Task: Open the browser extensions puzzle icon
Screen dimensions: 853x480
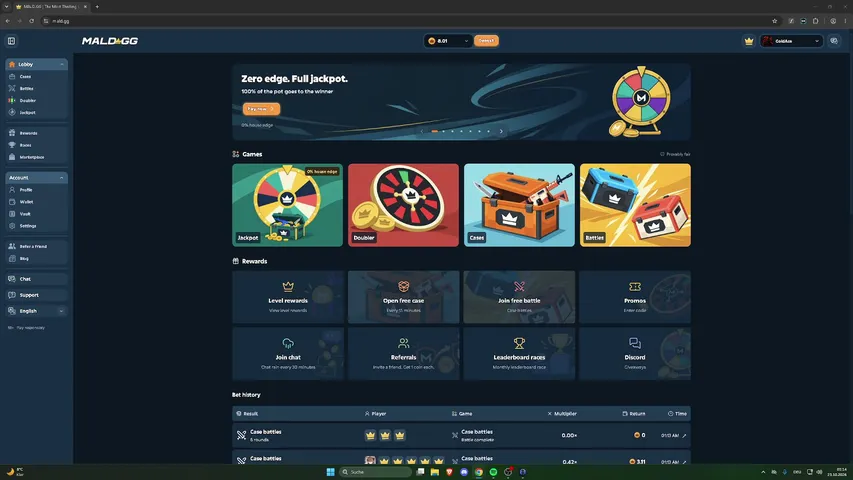Action: click(815, 21)
